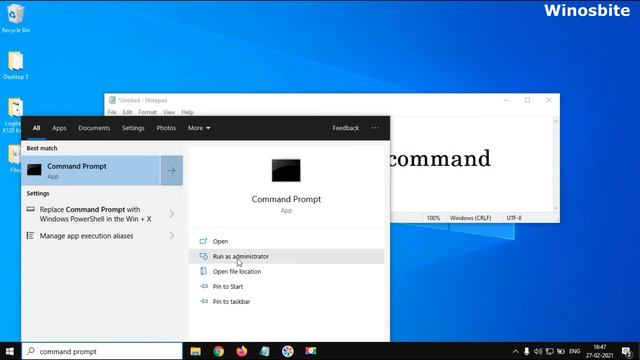Open Notepad Help menu

pos(187,112)
